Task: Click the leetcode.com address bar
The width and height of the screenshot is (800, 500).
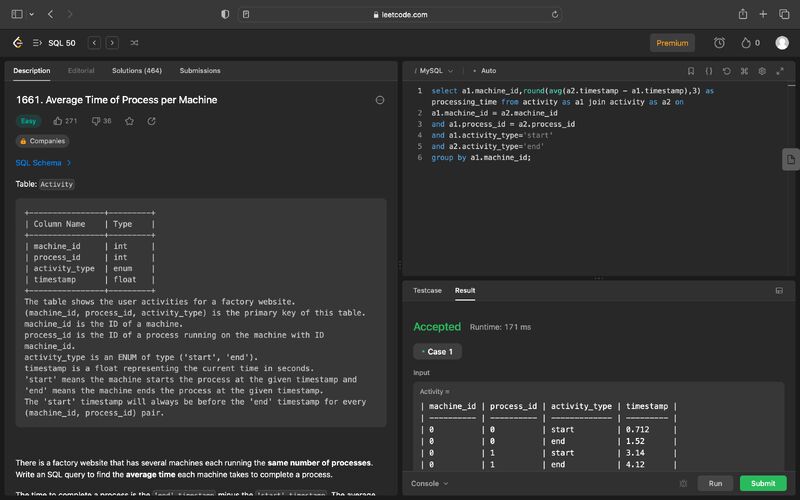Action: (x=401, y=14)
